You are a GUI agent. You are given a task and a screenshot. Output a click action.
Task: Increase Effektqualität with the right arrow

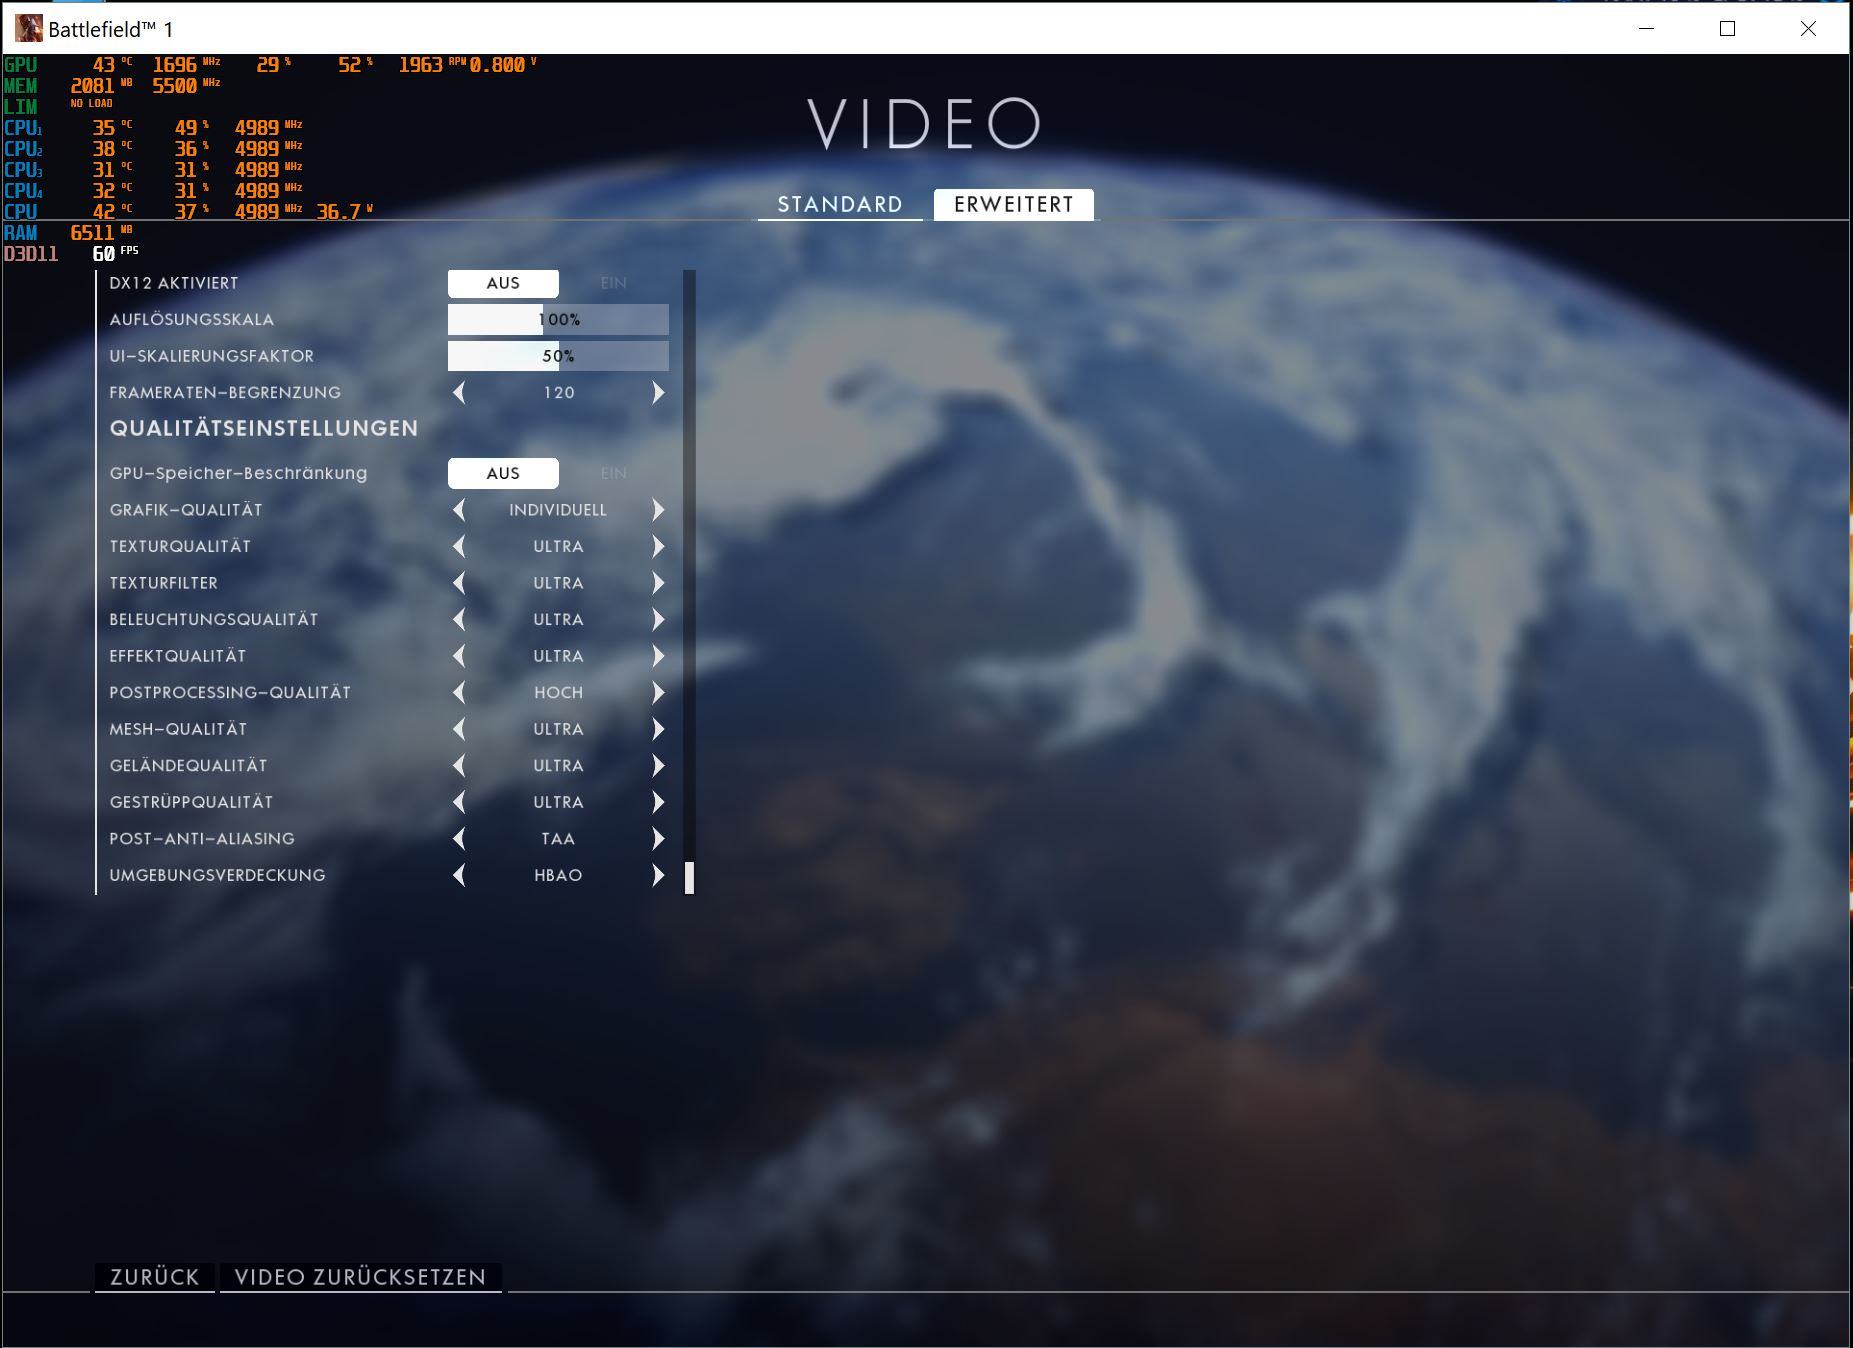point(658,656)
